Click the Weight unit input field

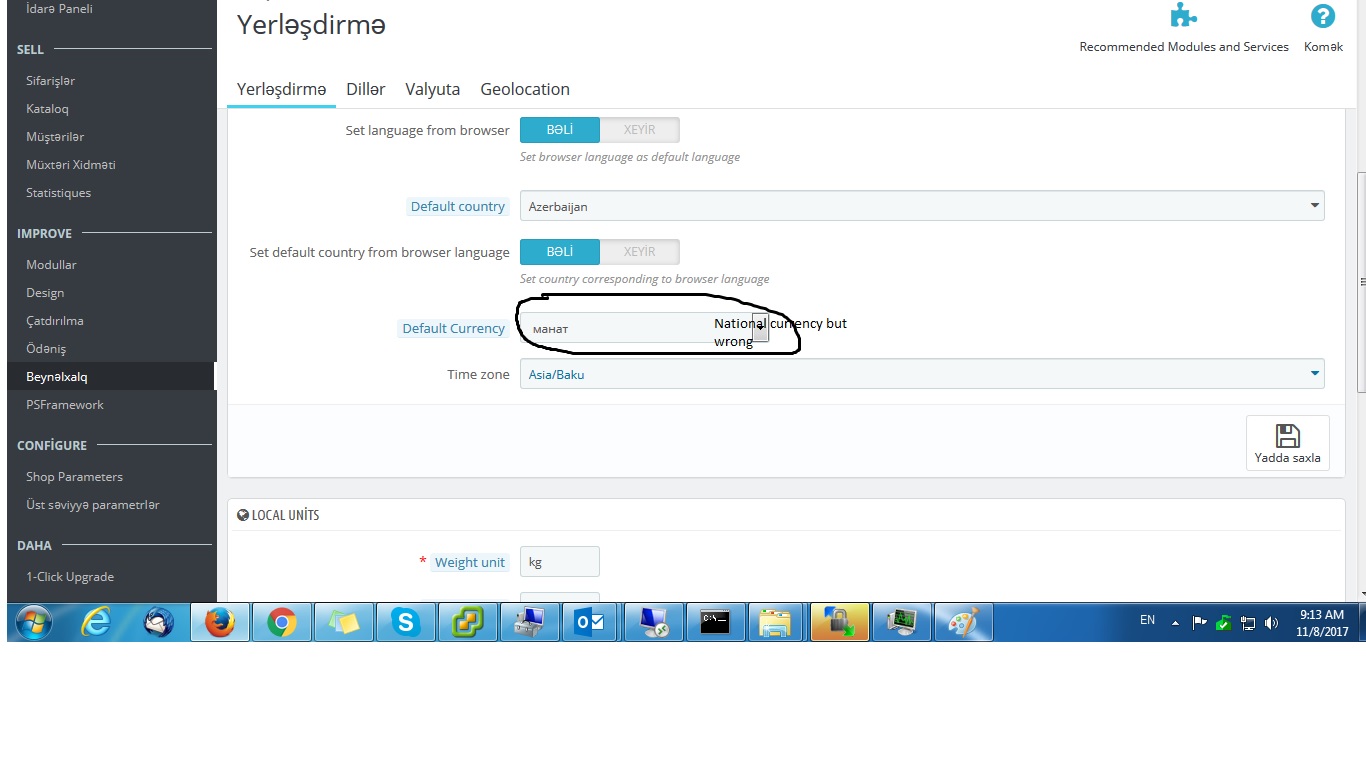(x=560, y=562)
